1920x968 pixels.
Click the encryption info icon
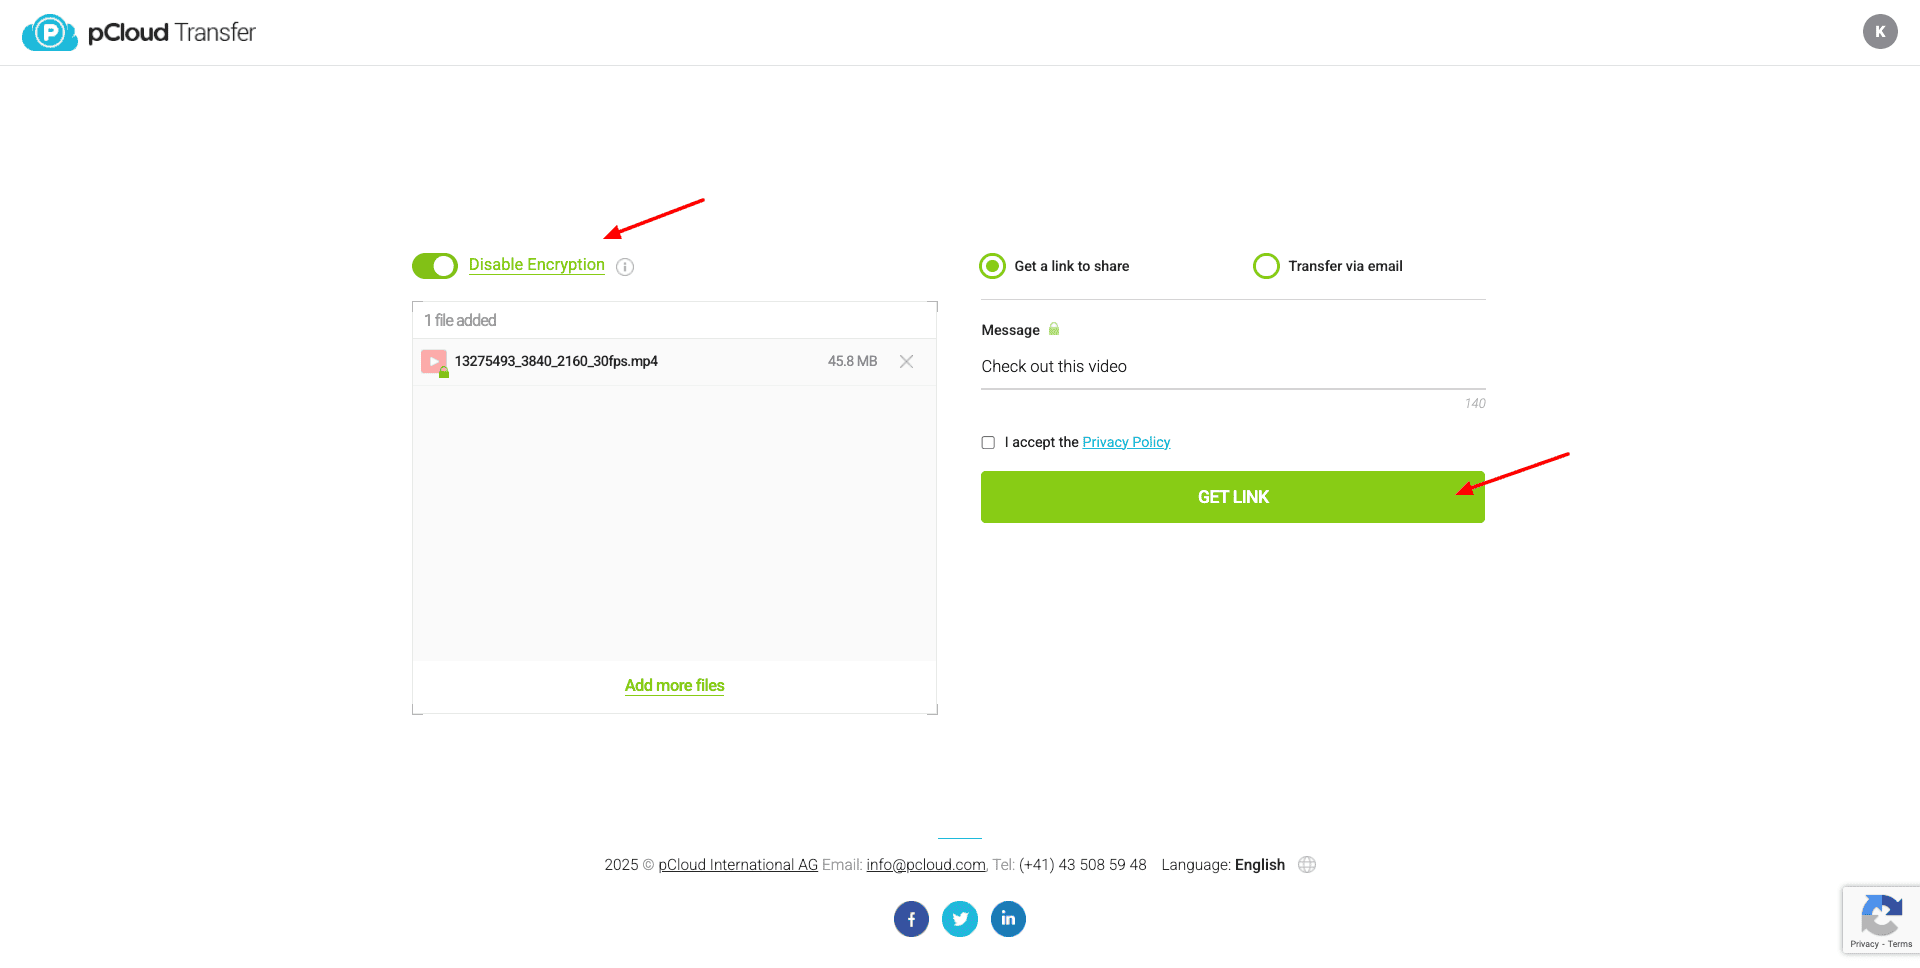[625, 267]
